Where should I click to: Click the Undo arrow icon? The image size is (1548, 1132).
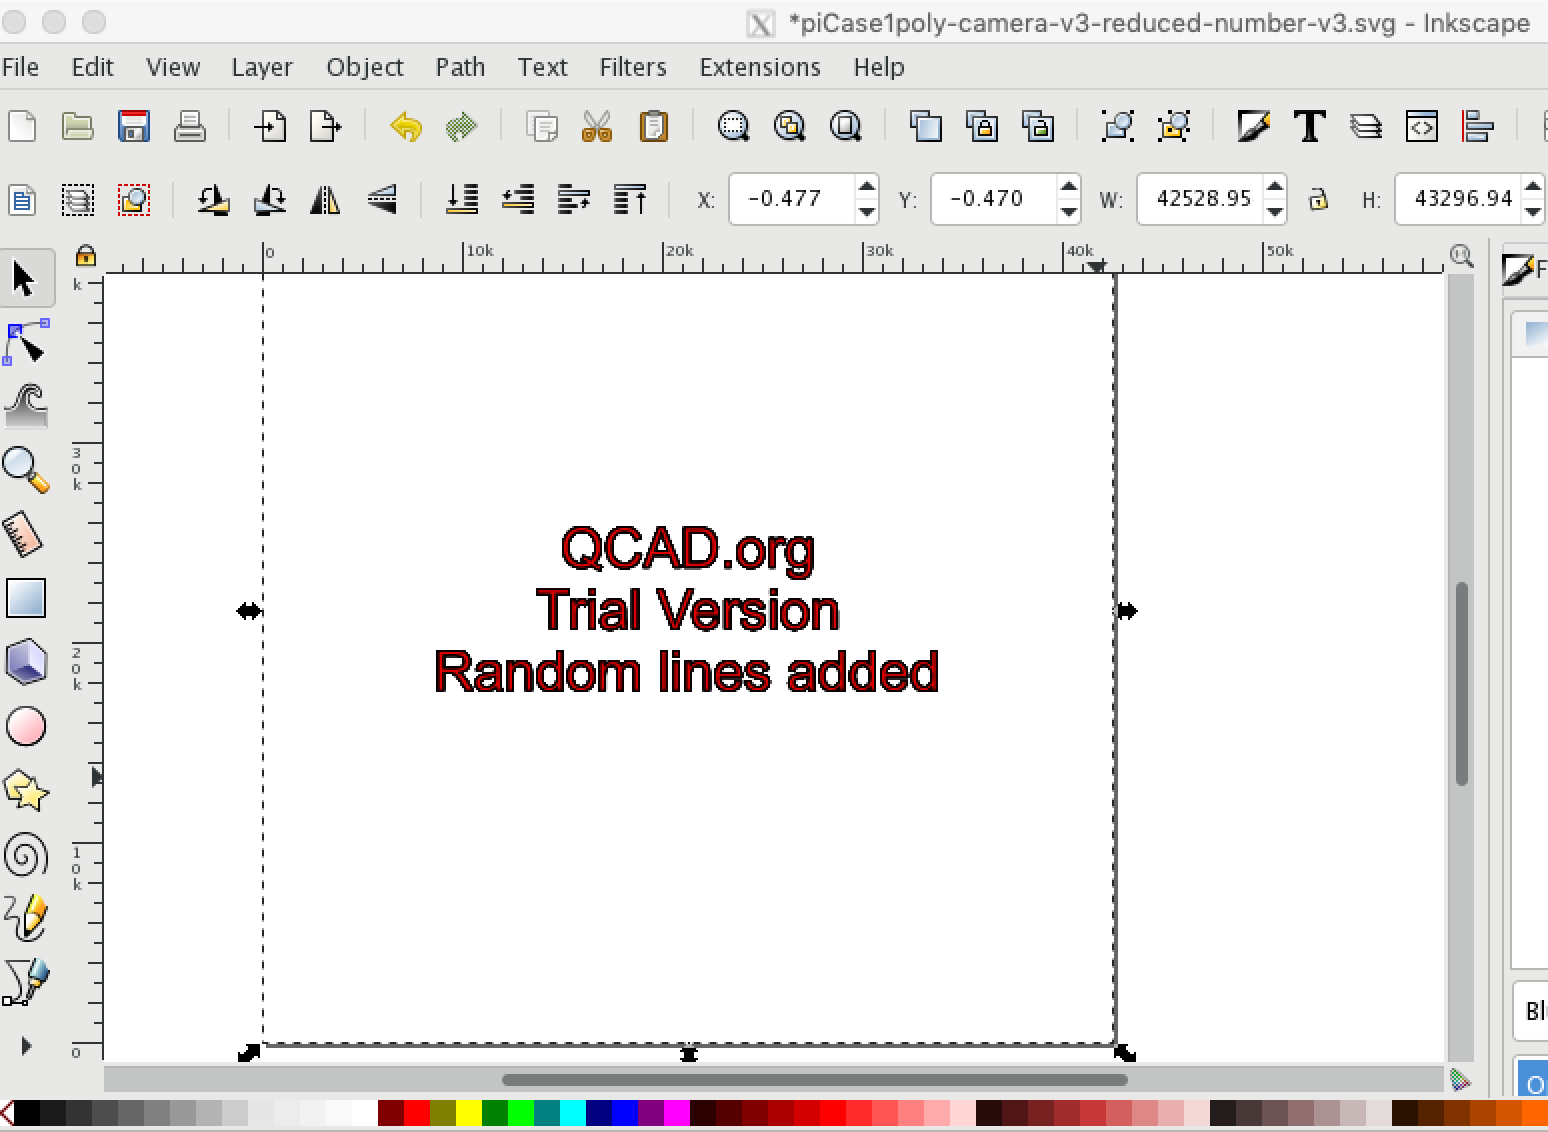point(405,127)
